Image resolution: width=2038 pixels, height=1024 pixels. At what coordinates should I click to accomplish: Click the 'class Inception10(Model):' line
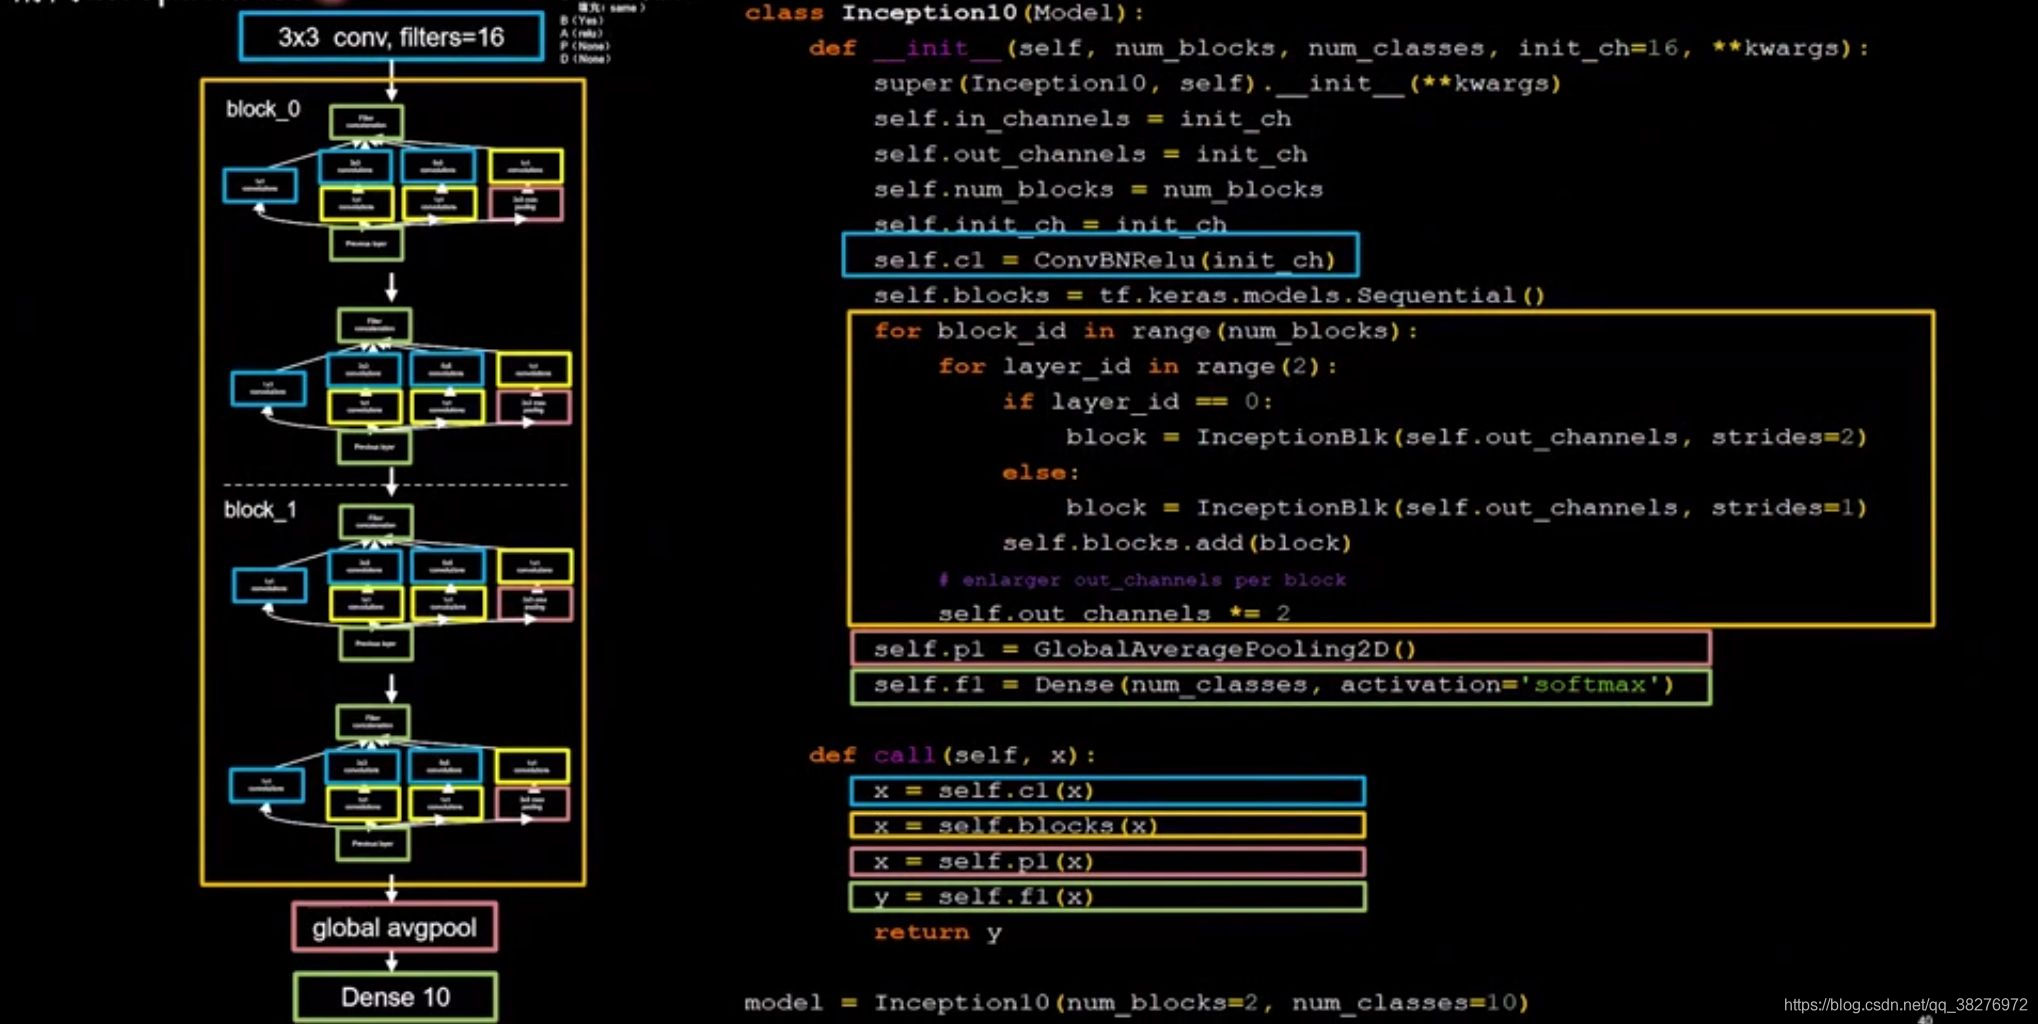tap(945, 13)
